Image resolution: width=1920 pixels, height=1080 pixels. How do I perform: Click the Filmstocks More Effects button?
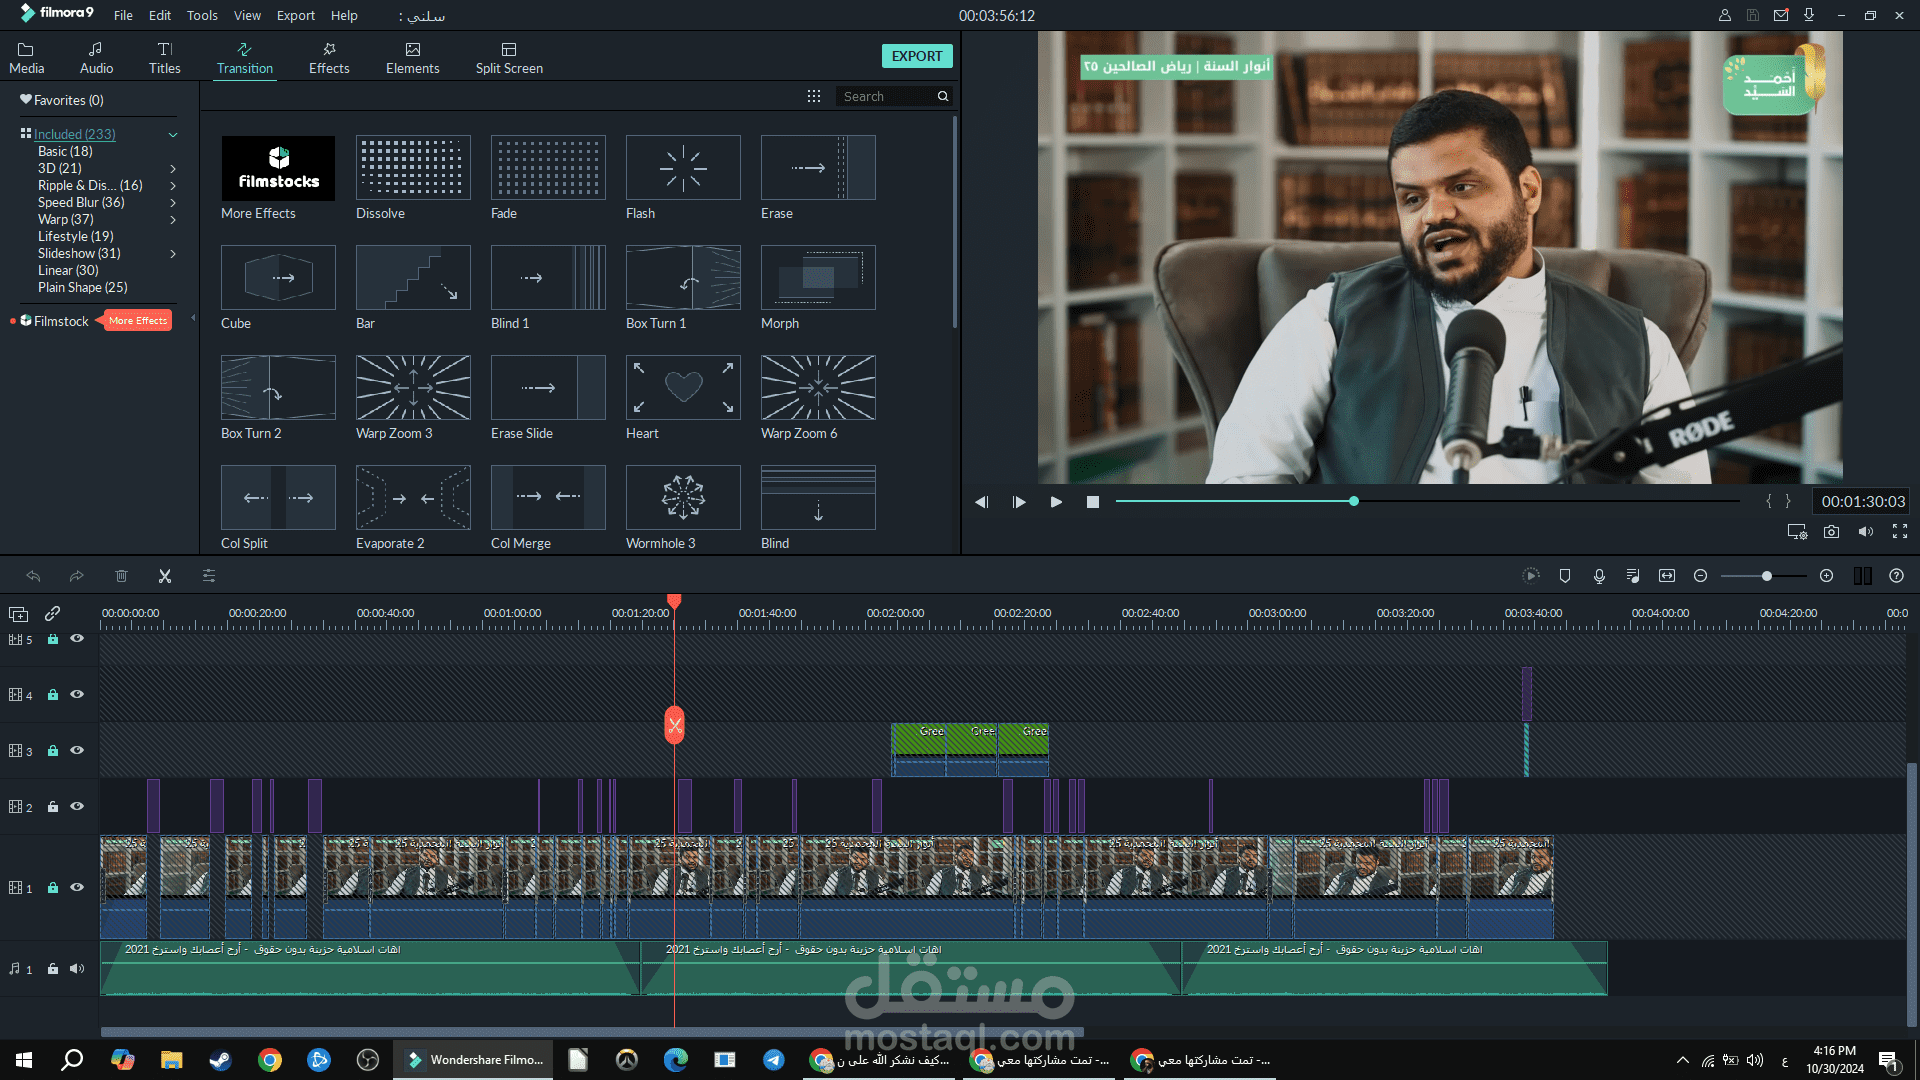pyautogui.click(x=137, y=320)
